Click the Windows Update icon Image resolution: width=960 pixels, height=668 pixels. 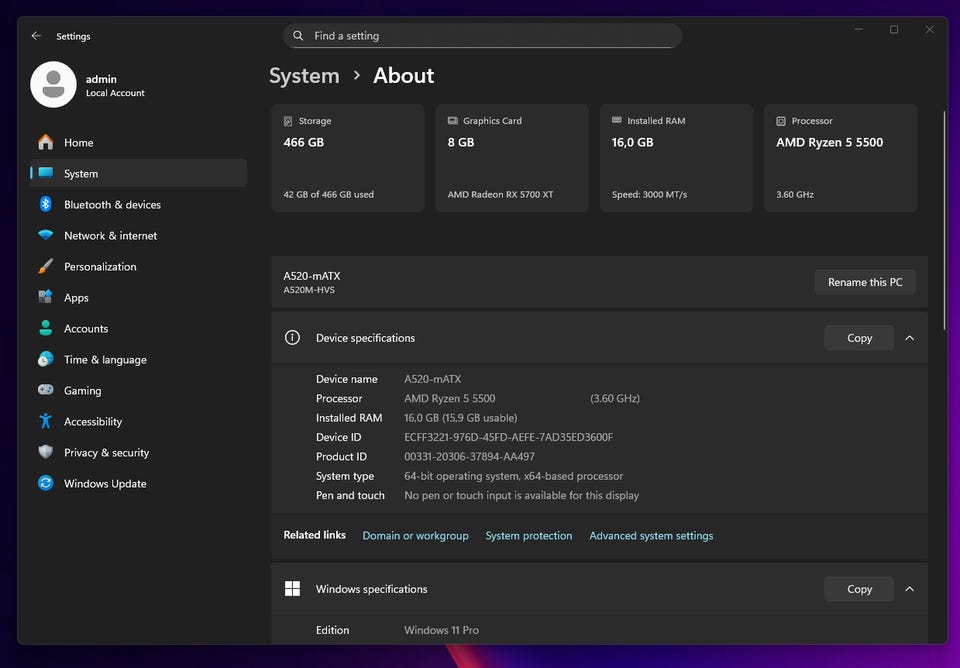pos(45,484)
